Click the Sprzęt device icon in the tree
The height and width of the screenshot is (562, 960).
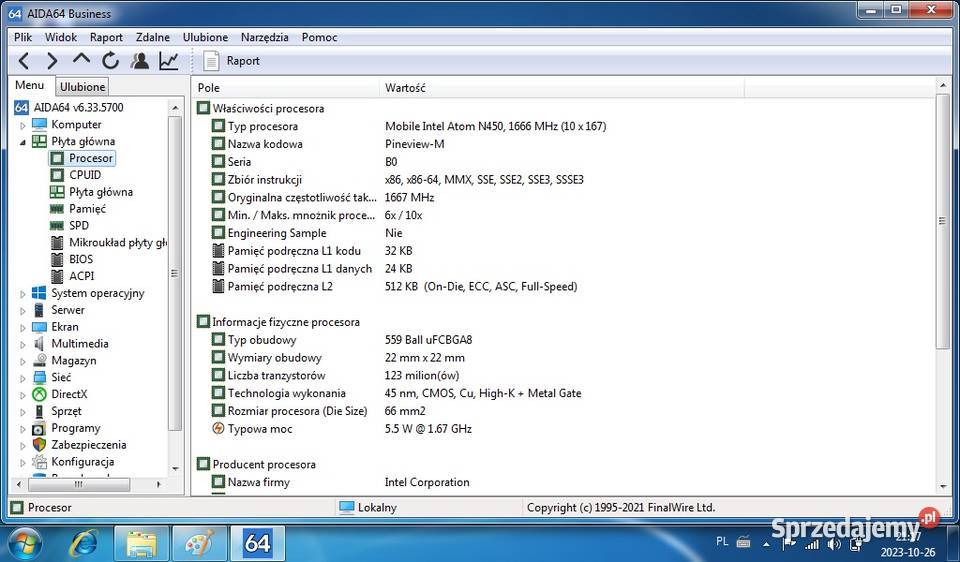pos(39,411)
